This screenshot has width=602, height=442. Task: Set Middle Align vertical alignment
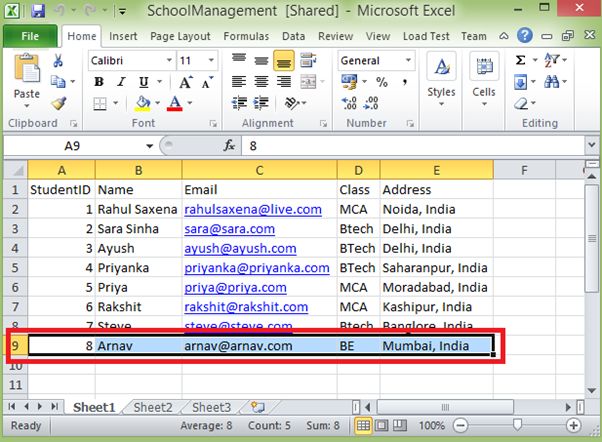click(261, 60)
